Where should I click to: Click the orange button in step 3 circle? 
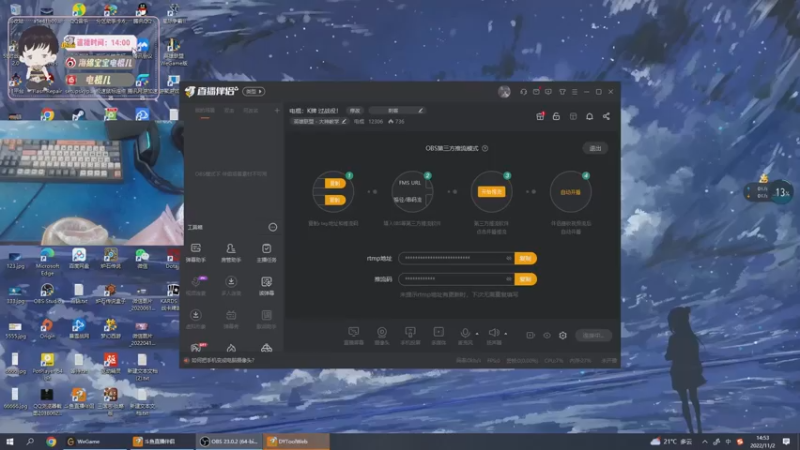click(x=492, y=192)
